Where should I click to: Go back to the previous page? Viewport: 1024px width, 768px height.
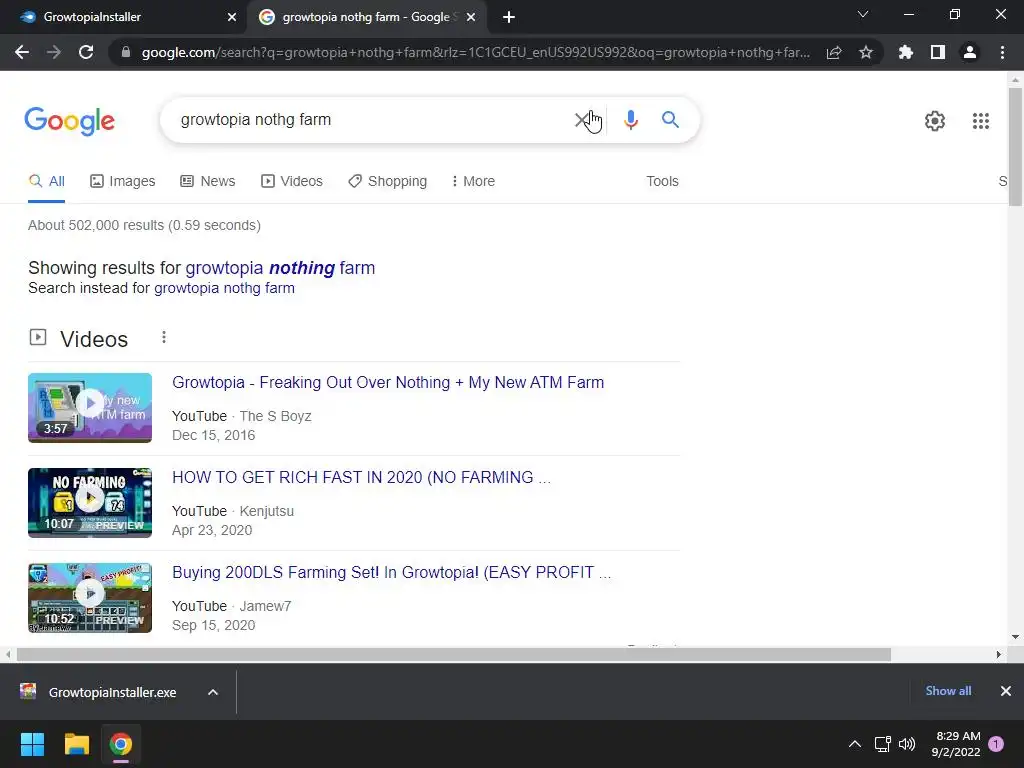(22, 52)
